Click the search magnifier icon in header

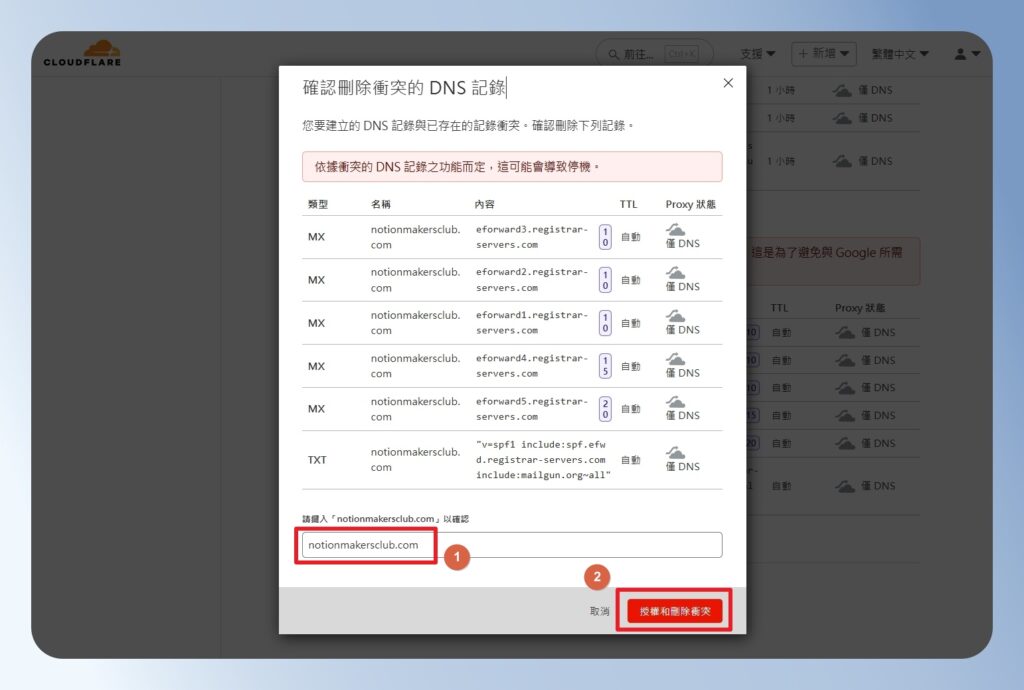click(x=613, y=54)
